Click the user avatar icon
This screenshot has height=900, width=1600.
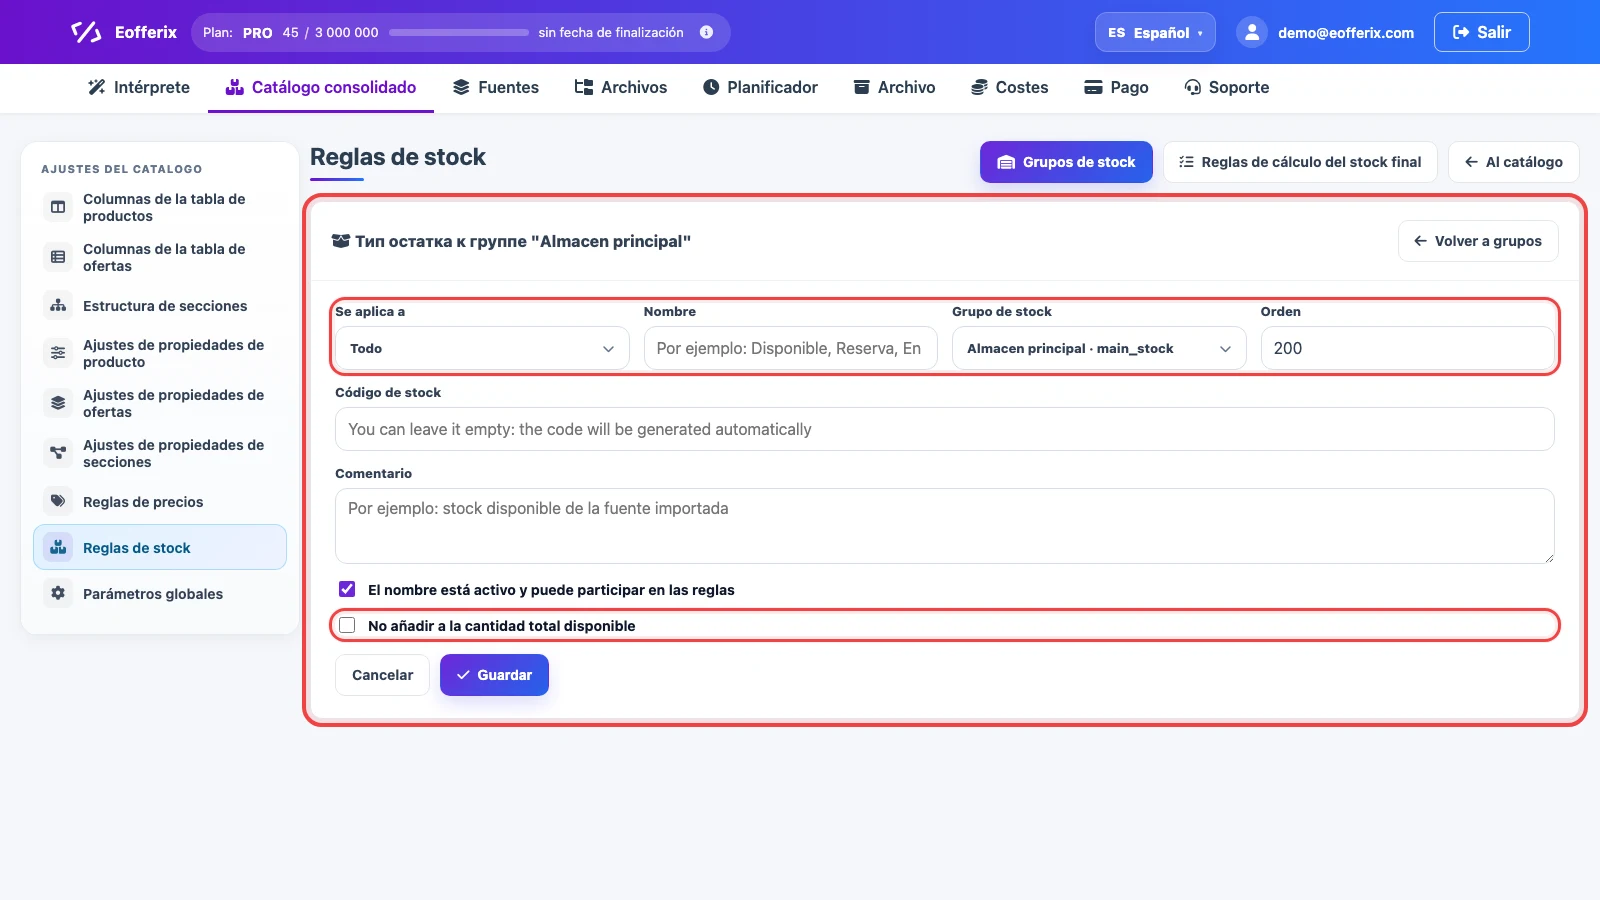[x=1252, y=32]
